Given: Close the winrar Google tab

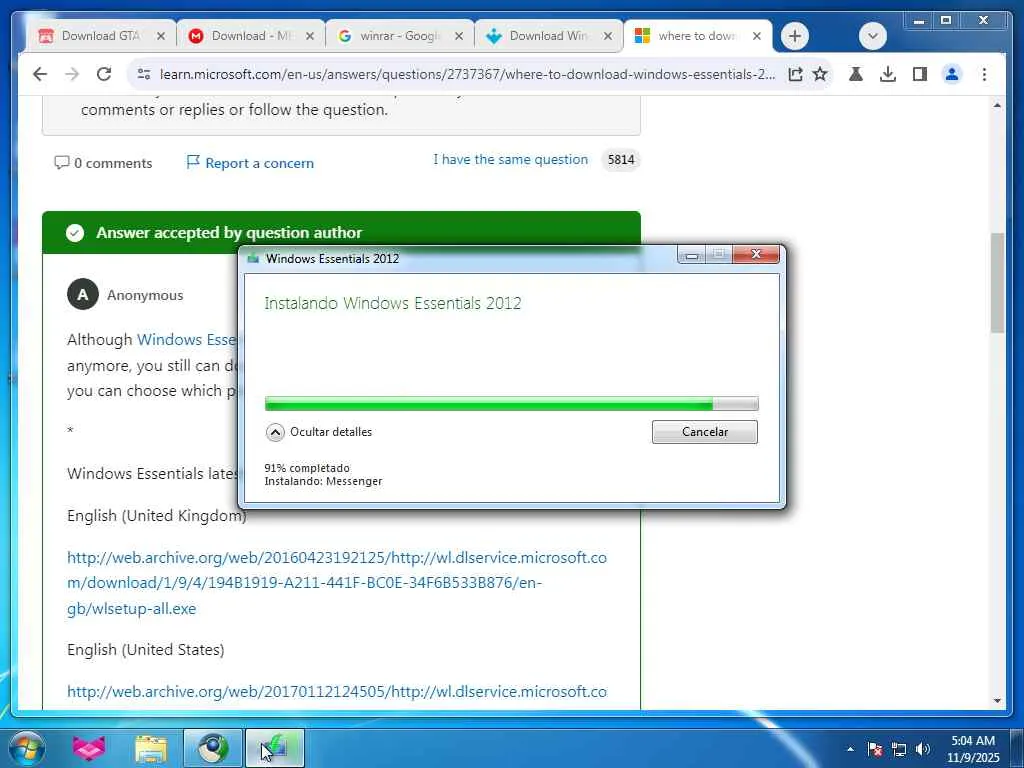Looking at the screenshot, I should tap(459, 36).
